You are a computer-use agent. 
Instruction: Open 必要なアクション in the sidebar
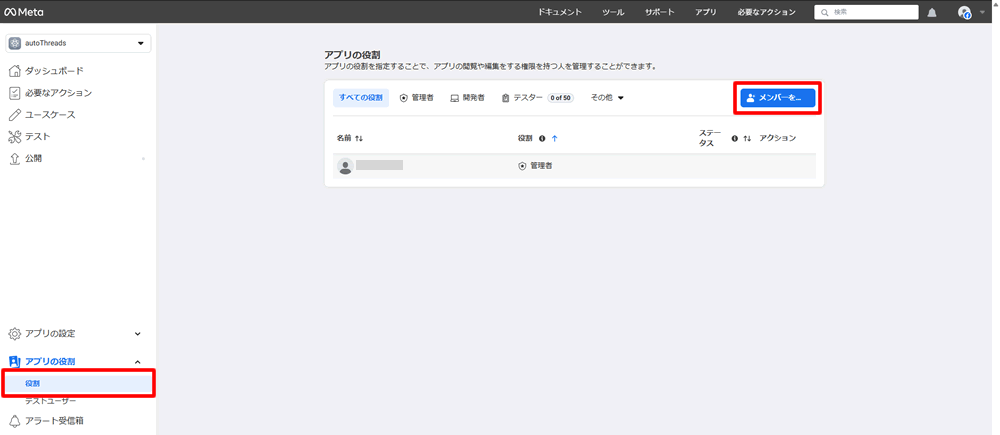tap(58, 93)
